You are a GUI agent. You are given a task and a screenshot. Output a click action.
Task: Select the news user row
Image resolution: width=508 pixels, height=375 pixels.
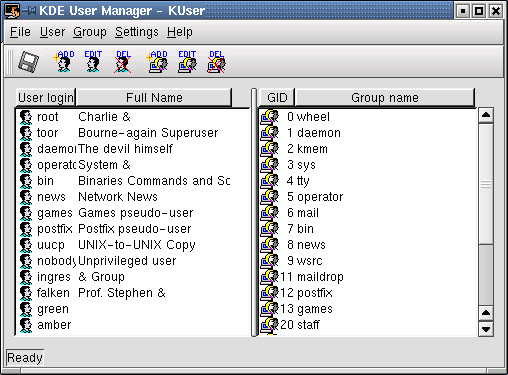point(133,197)
